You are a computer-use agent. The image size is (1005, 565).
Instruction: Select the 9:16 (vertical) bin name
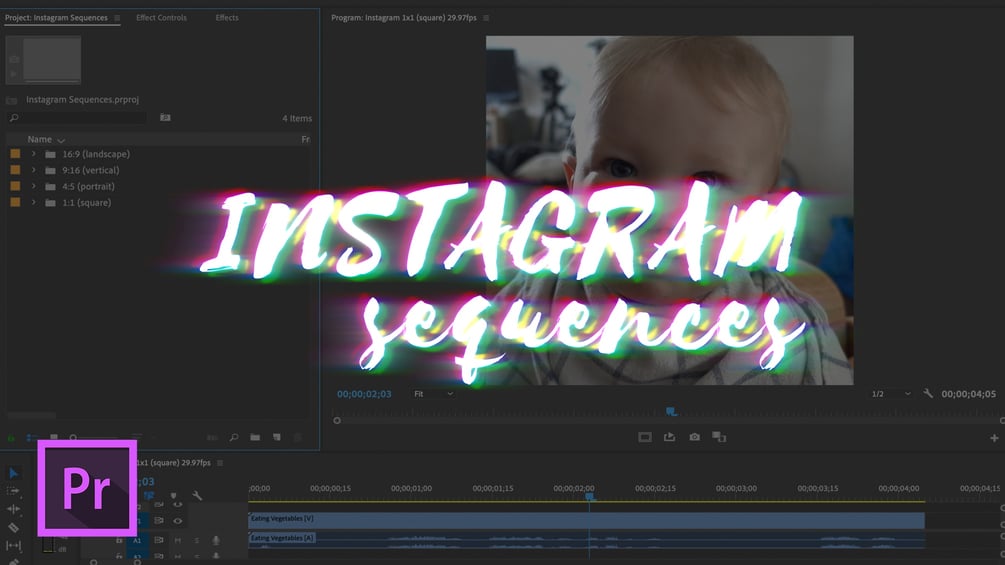pos(90,170)
